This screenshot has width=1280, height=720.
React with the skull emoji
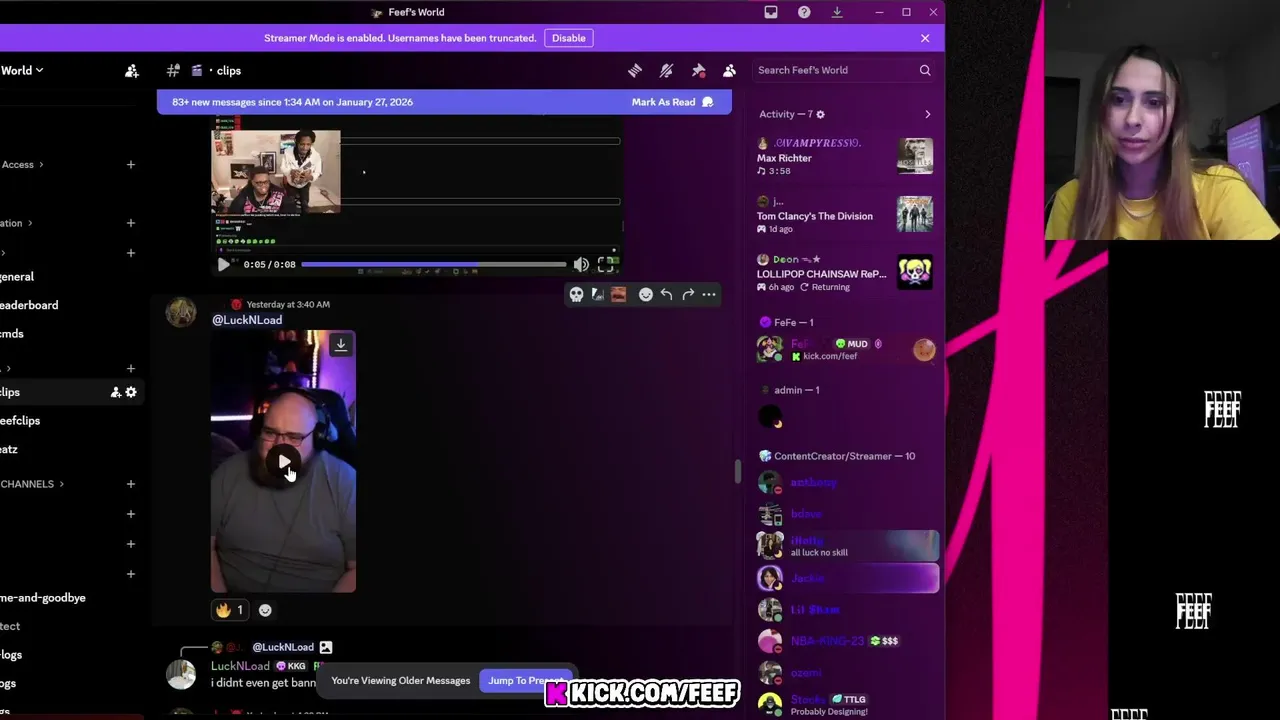pos(576,294)
